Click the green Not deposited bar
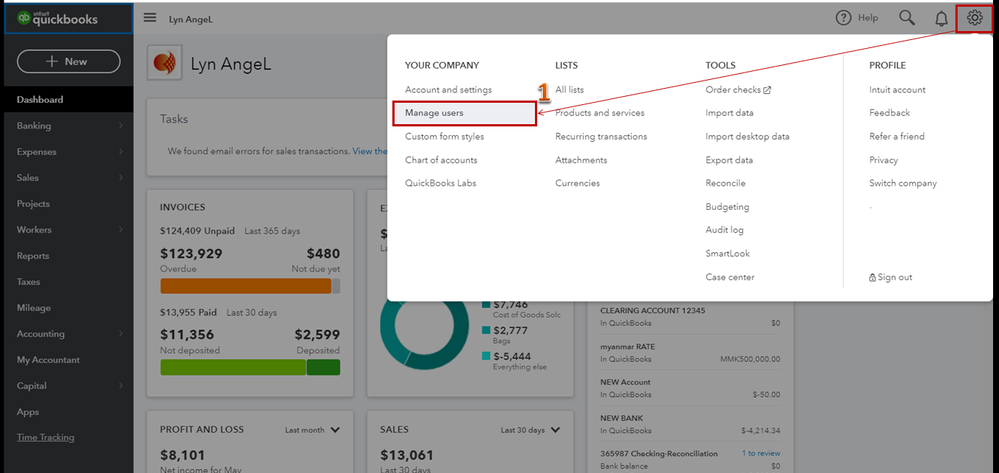The width and height of the screenshot is (999, 473). point(233,367)
